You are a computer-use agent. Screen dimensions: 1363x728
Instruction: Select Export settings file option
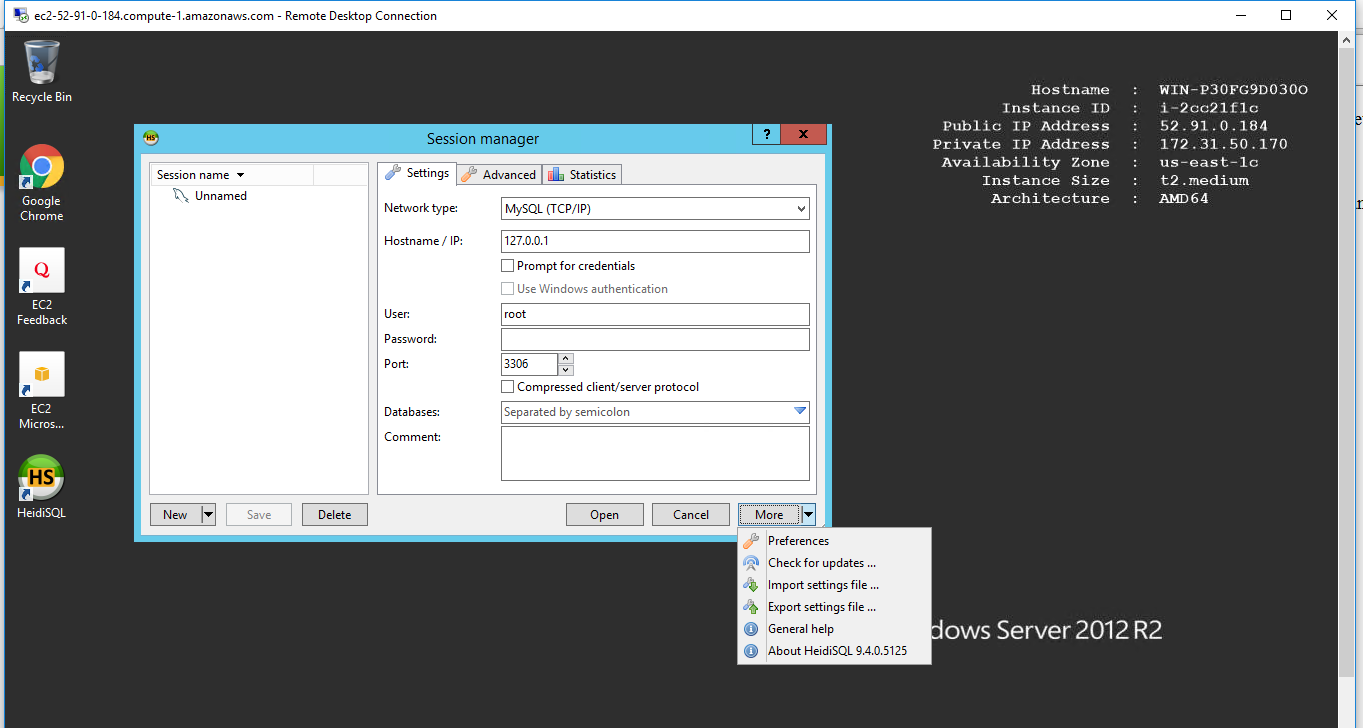coord(821,607)
